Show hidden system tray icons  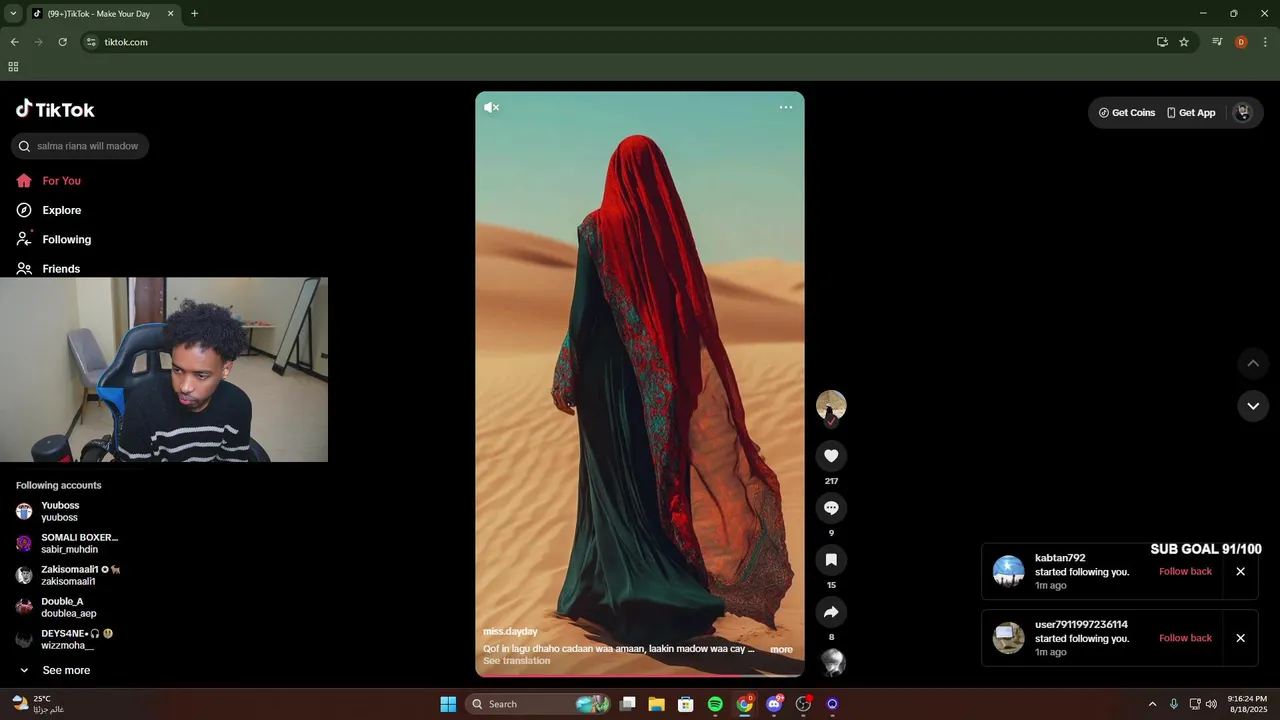click(1152, 704)
